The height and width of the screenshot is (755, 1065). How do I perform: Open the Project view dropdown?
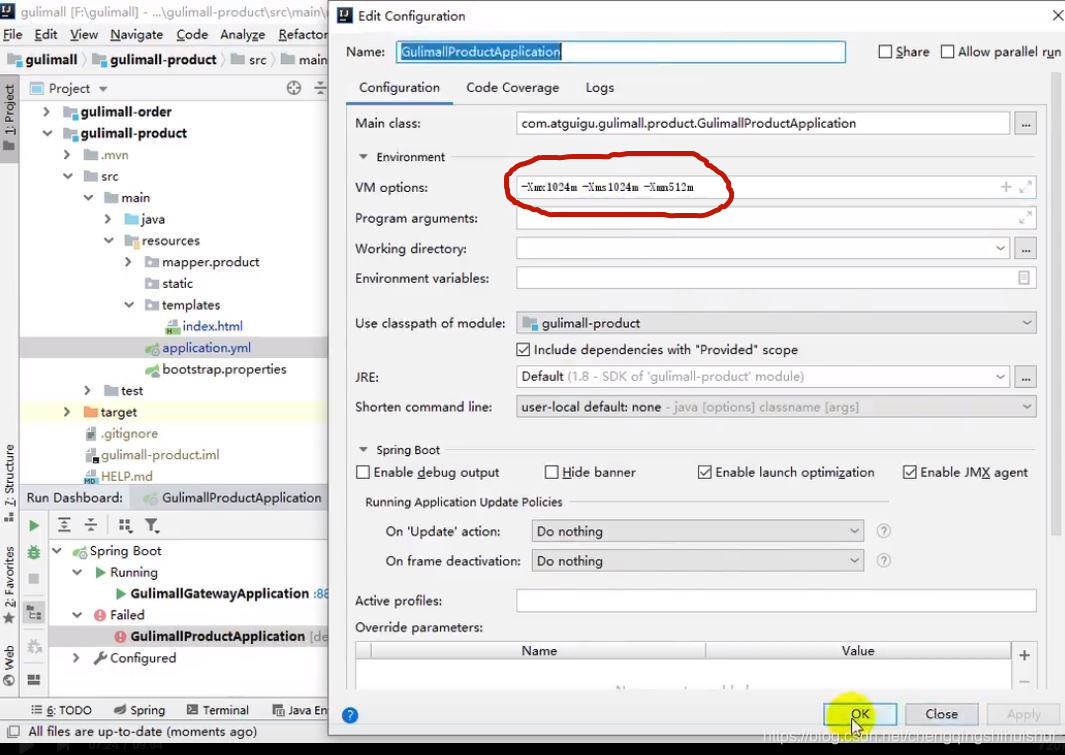tap(103, 89)
